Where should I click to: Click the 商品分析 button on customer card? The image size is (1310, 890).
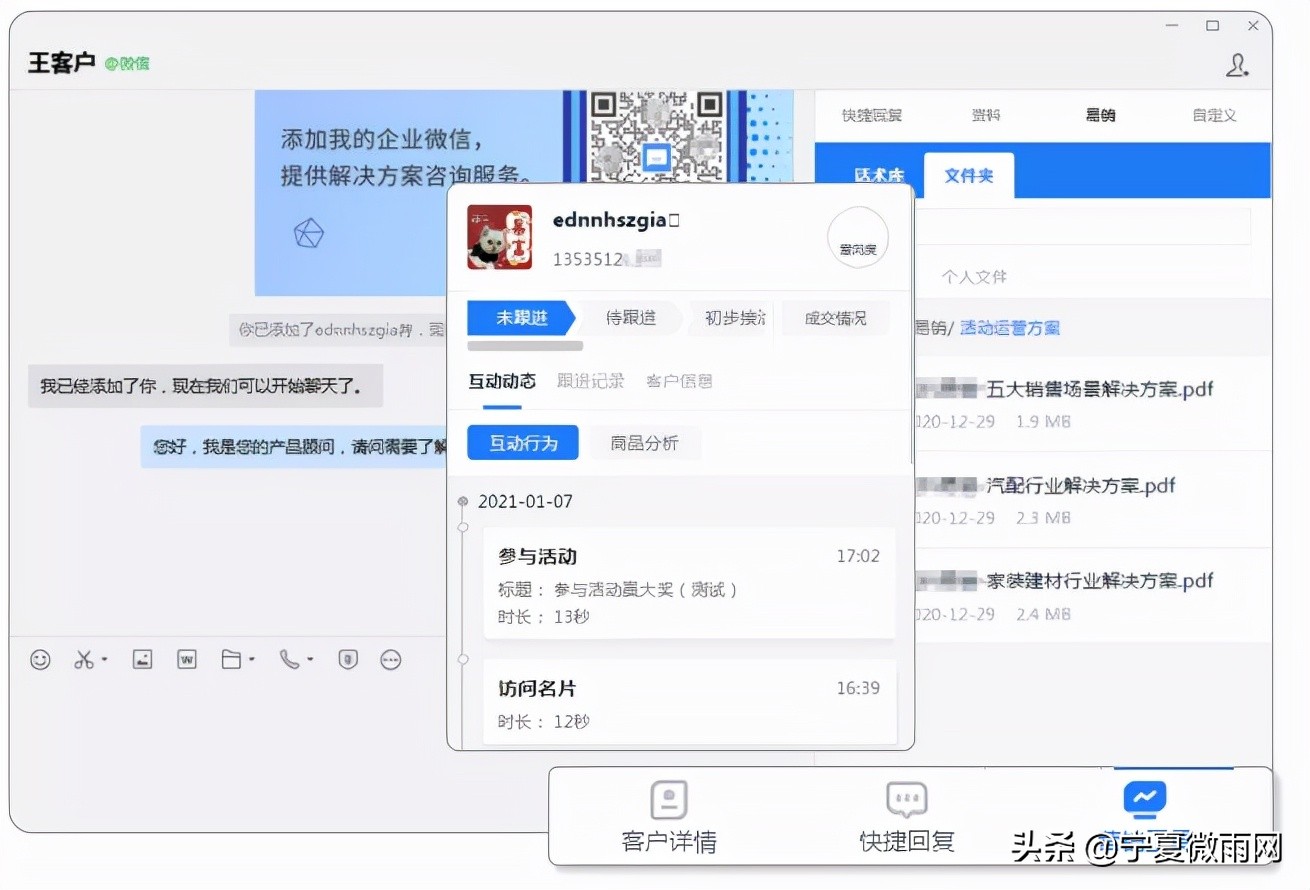[x=645, y=443]
